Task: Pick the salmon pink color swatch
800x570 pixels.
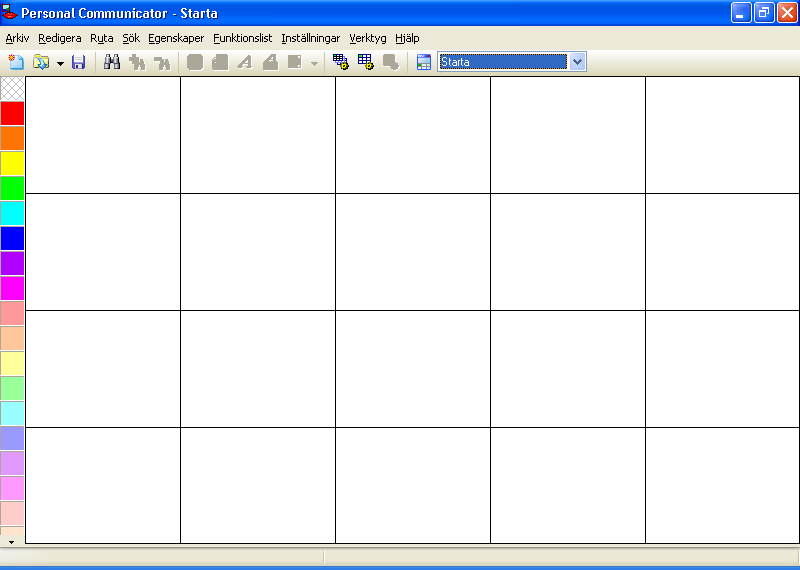Action: (12, 313)
